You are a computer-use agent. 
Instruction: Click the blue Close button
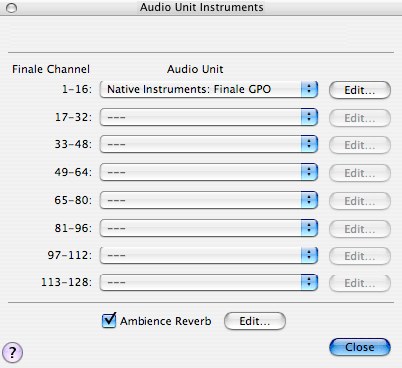(x=360, y=347)
